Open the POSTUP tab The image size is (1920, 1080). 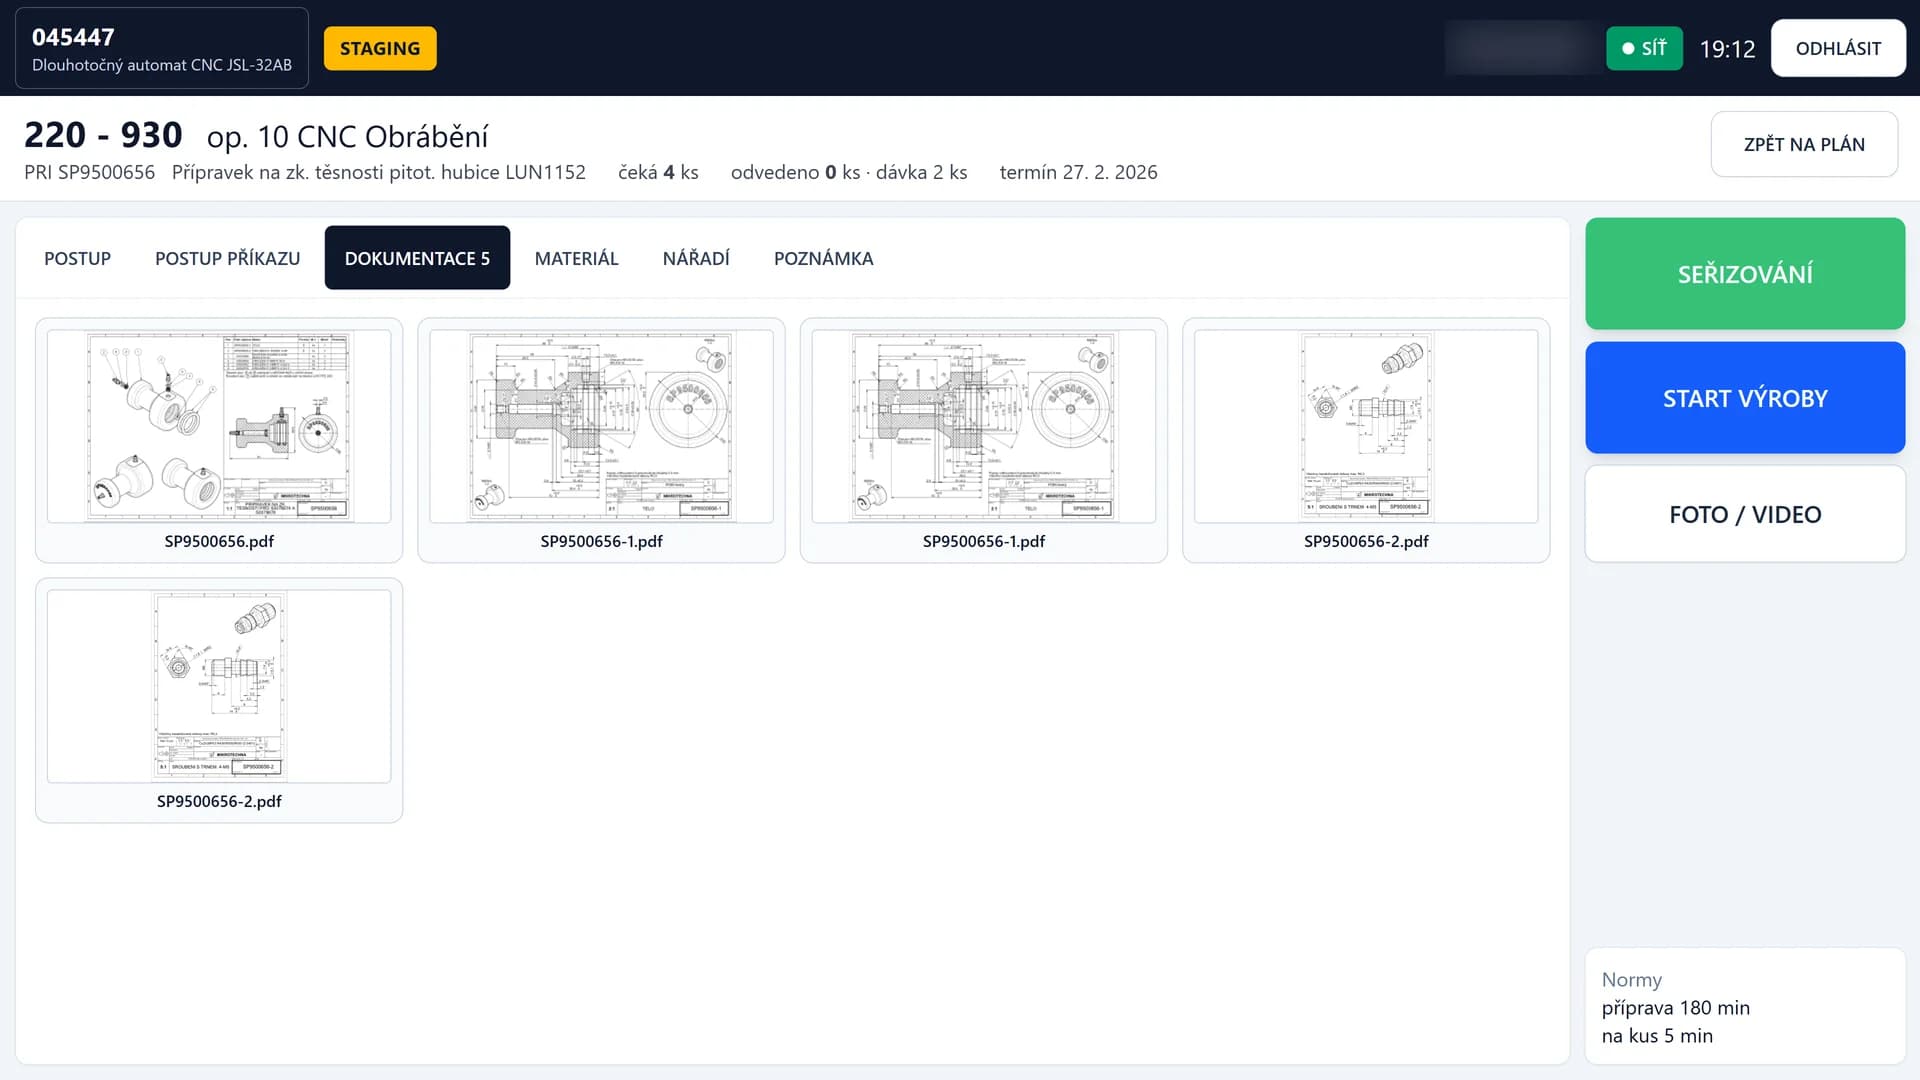77,258
